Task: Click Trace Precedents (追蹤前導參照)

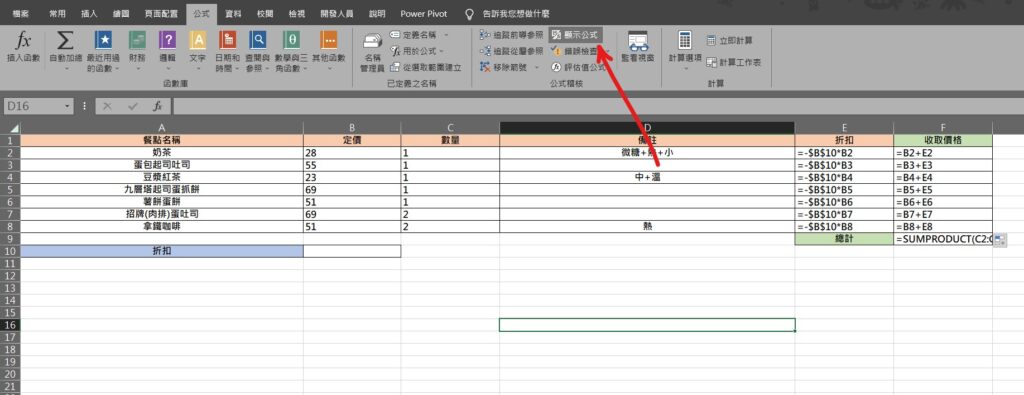Action: click(x=511, y=35)
